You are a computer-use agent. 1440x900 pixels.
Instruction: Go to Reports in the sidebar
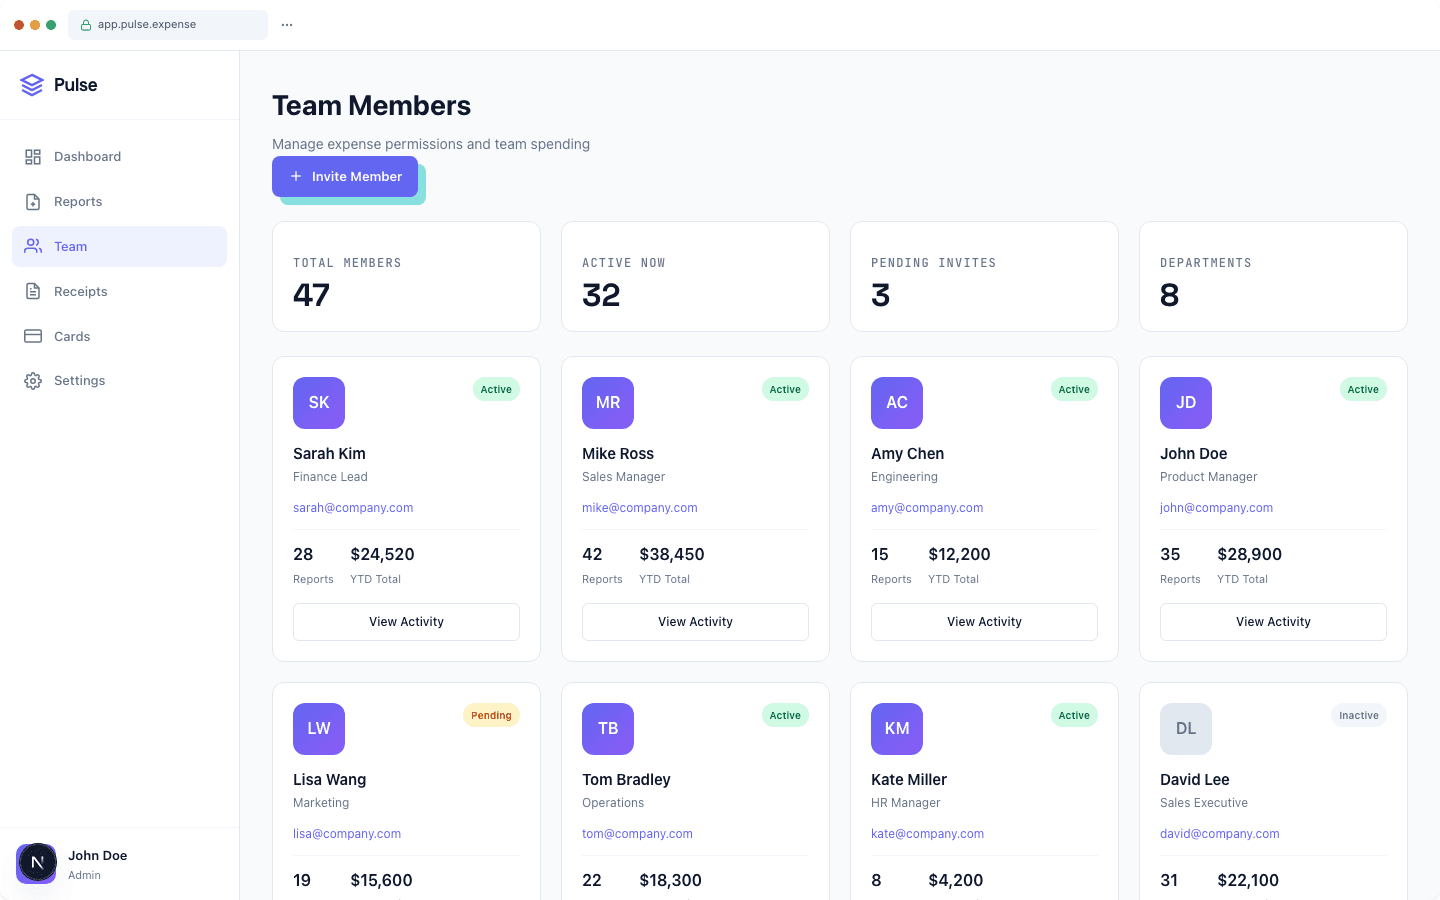[119, 202]
